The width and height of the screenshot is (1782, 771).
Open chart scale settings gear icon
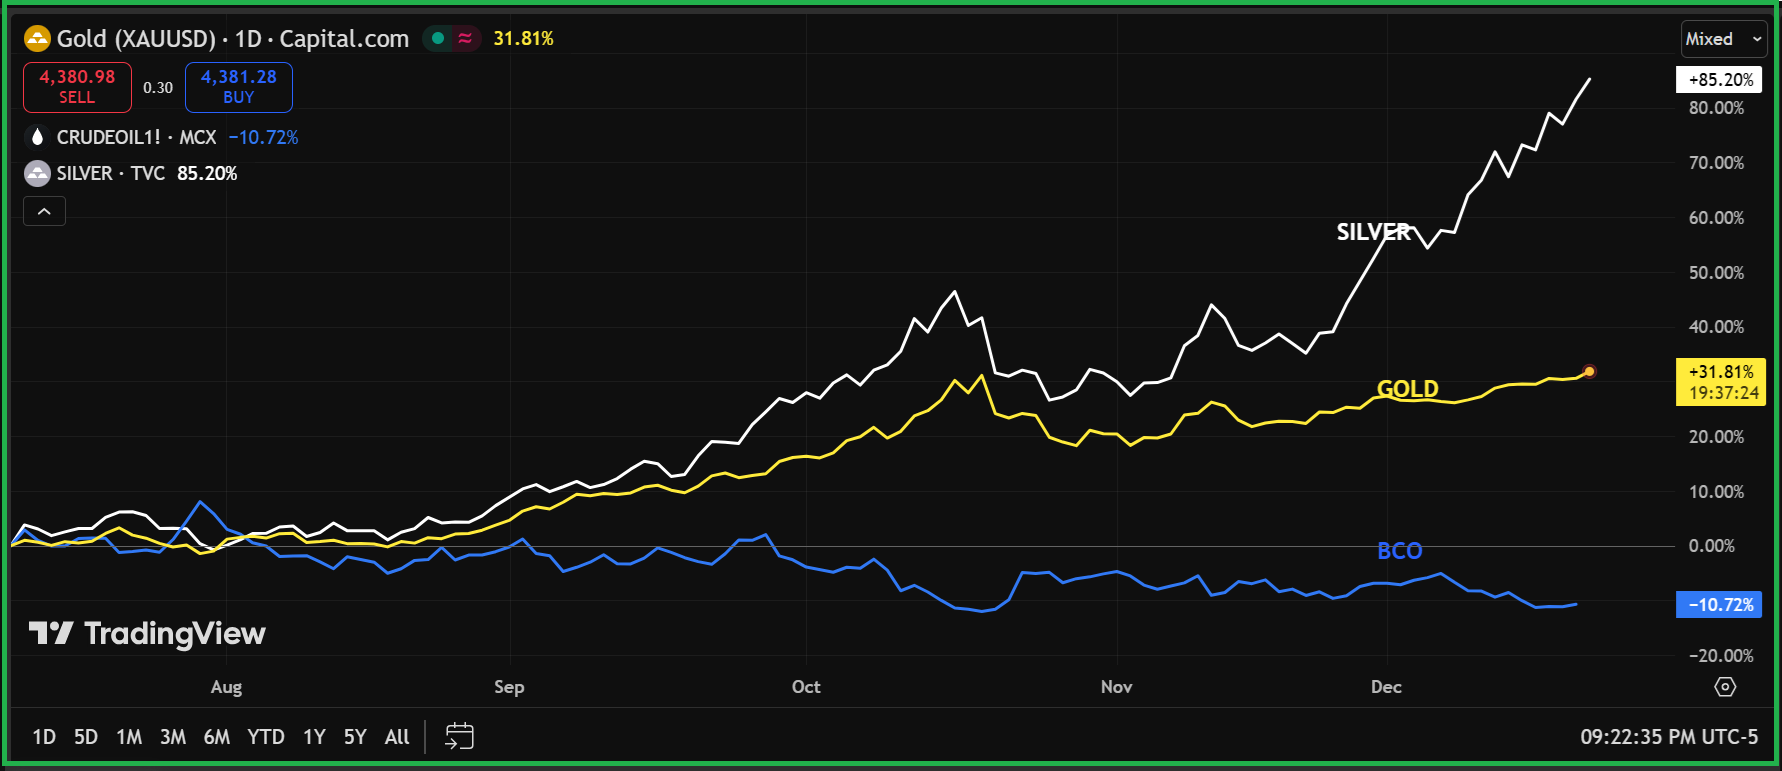click(1725, 687)
